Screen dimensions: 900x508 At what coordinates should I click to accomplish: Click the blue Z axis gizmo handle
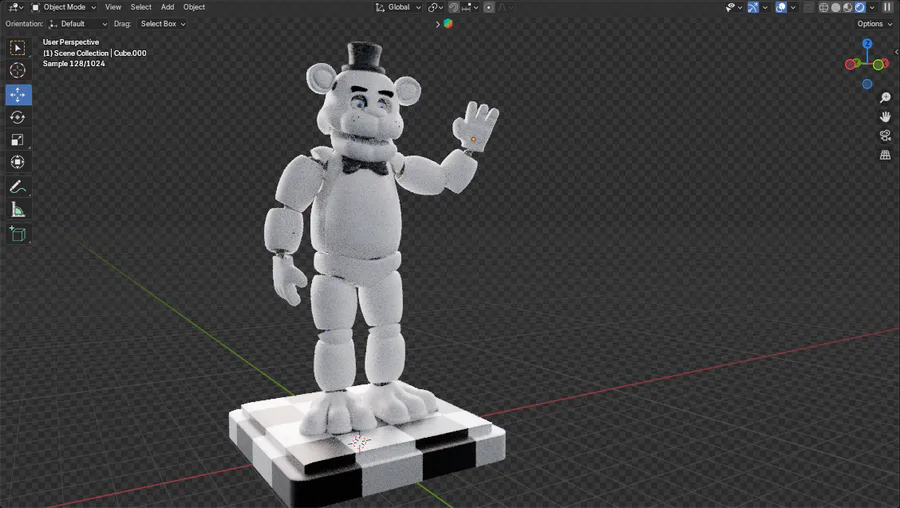point(867,44)
